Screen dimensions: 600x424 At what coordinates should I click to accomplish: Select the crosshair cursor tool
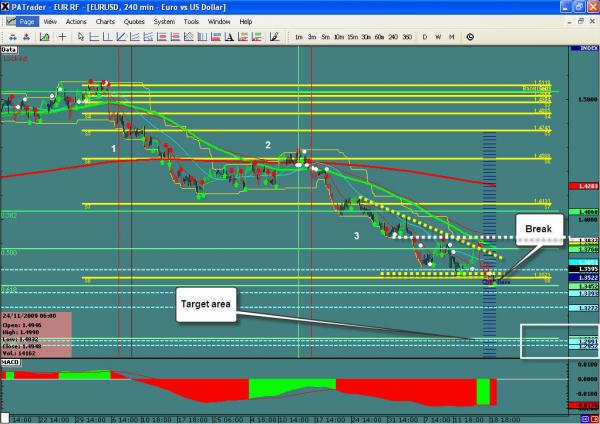[62, 36]
